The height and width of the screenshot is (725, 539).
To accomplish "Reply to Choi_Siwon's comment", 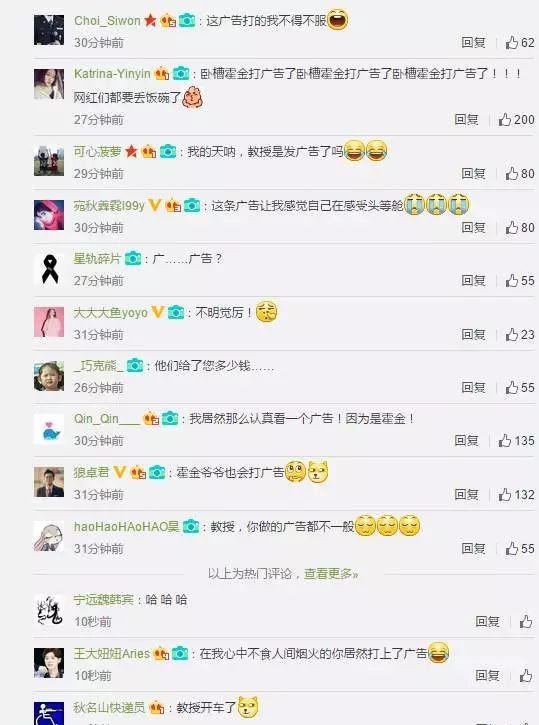I will [x=473, y=43].
